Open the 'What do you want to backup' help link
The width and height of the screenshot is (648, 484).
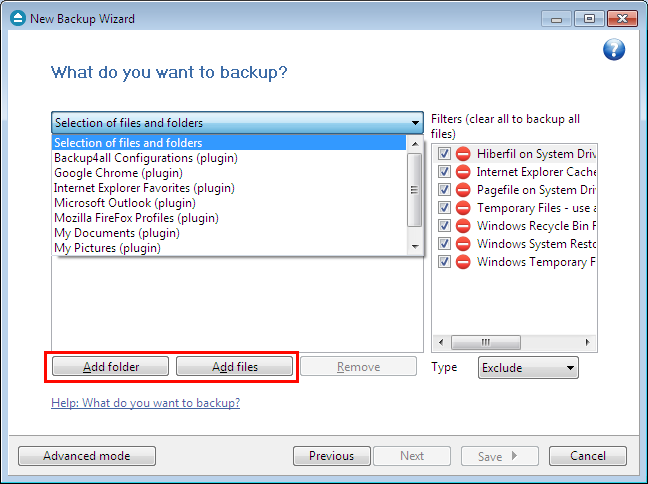tap(145, 403)
